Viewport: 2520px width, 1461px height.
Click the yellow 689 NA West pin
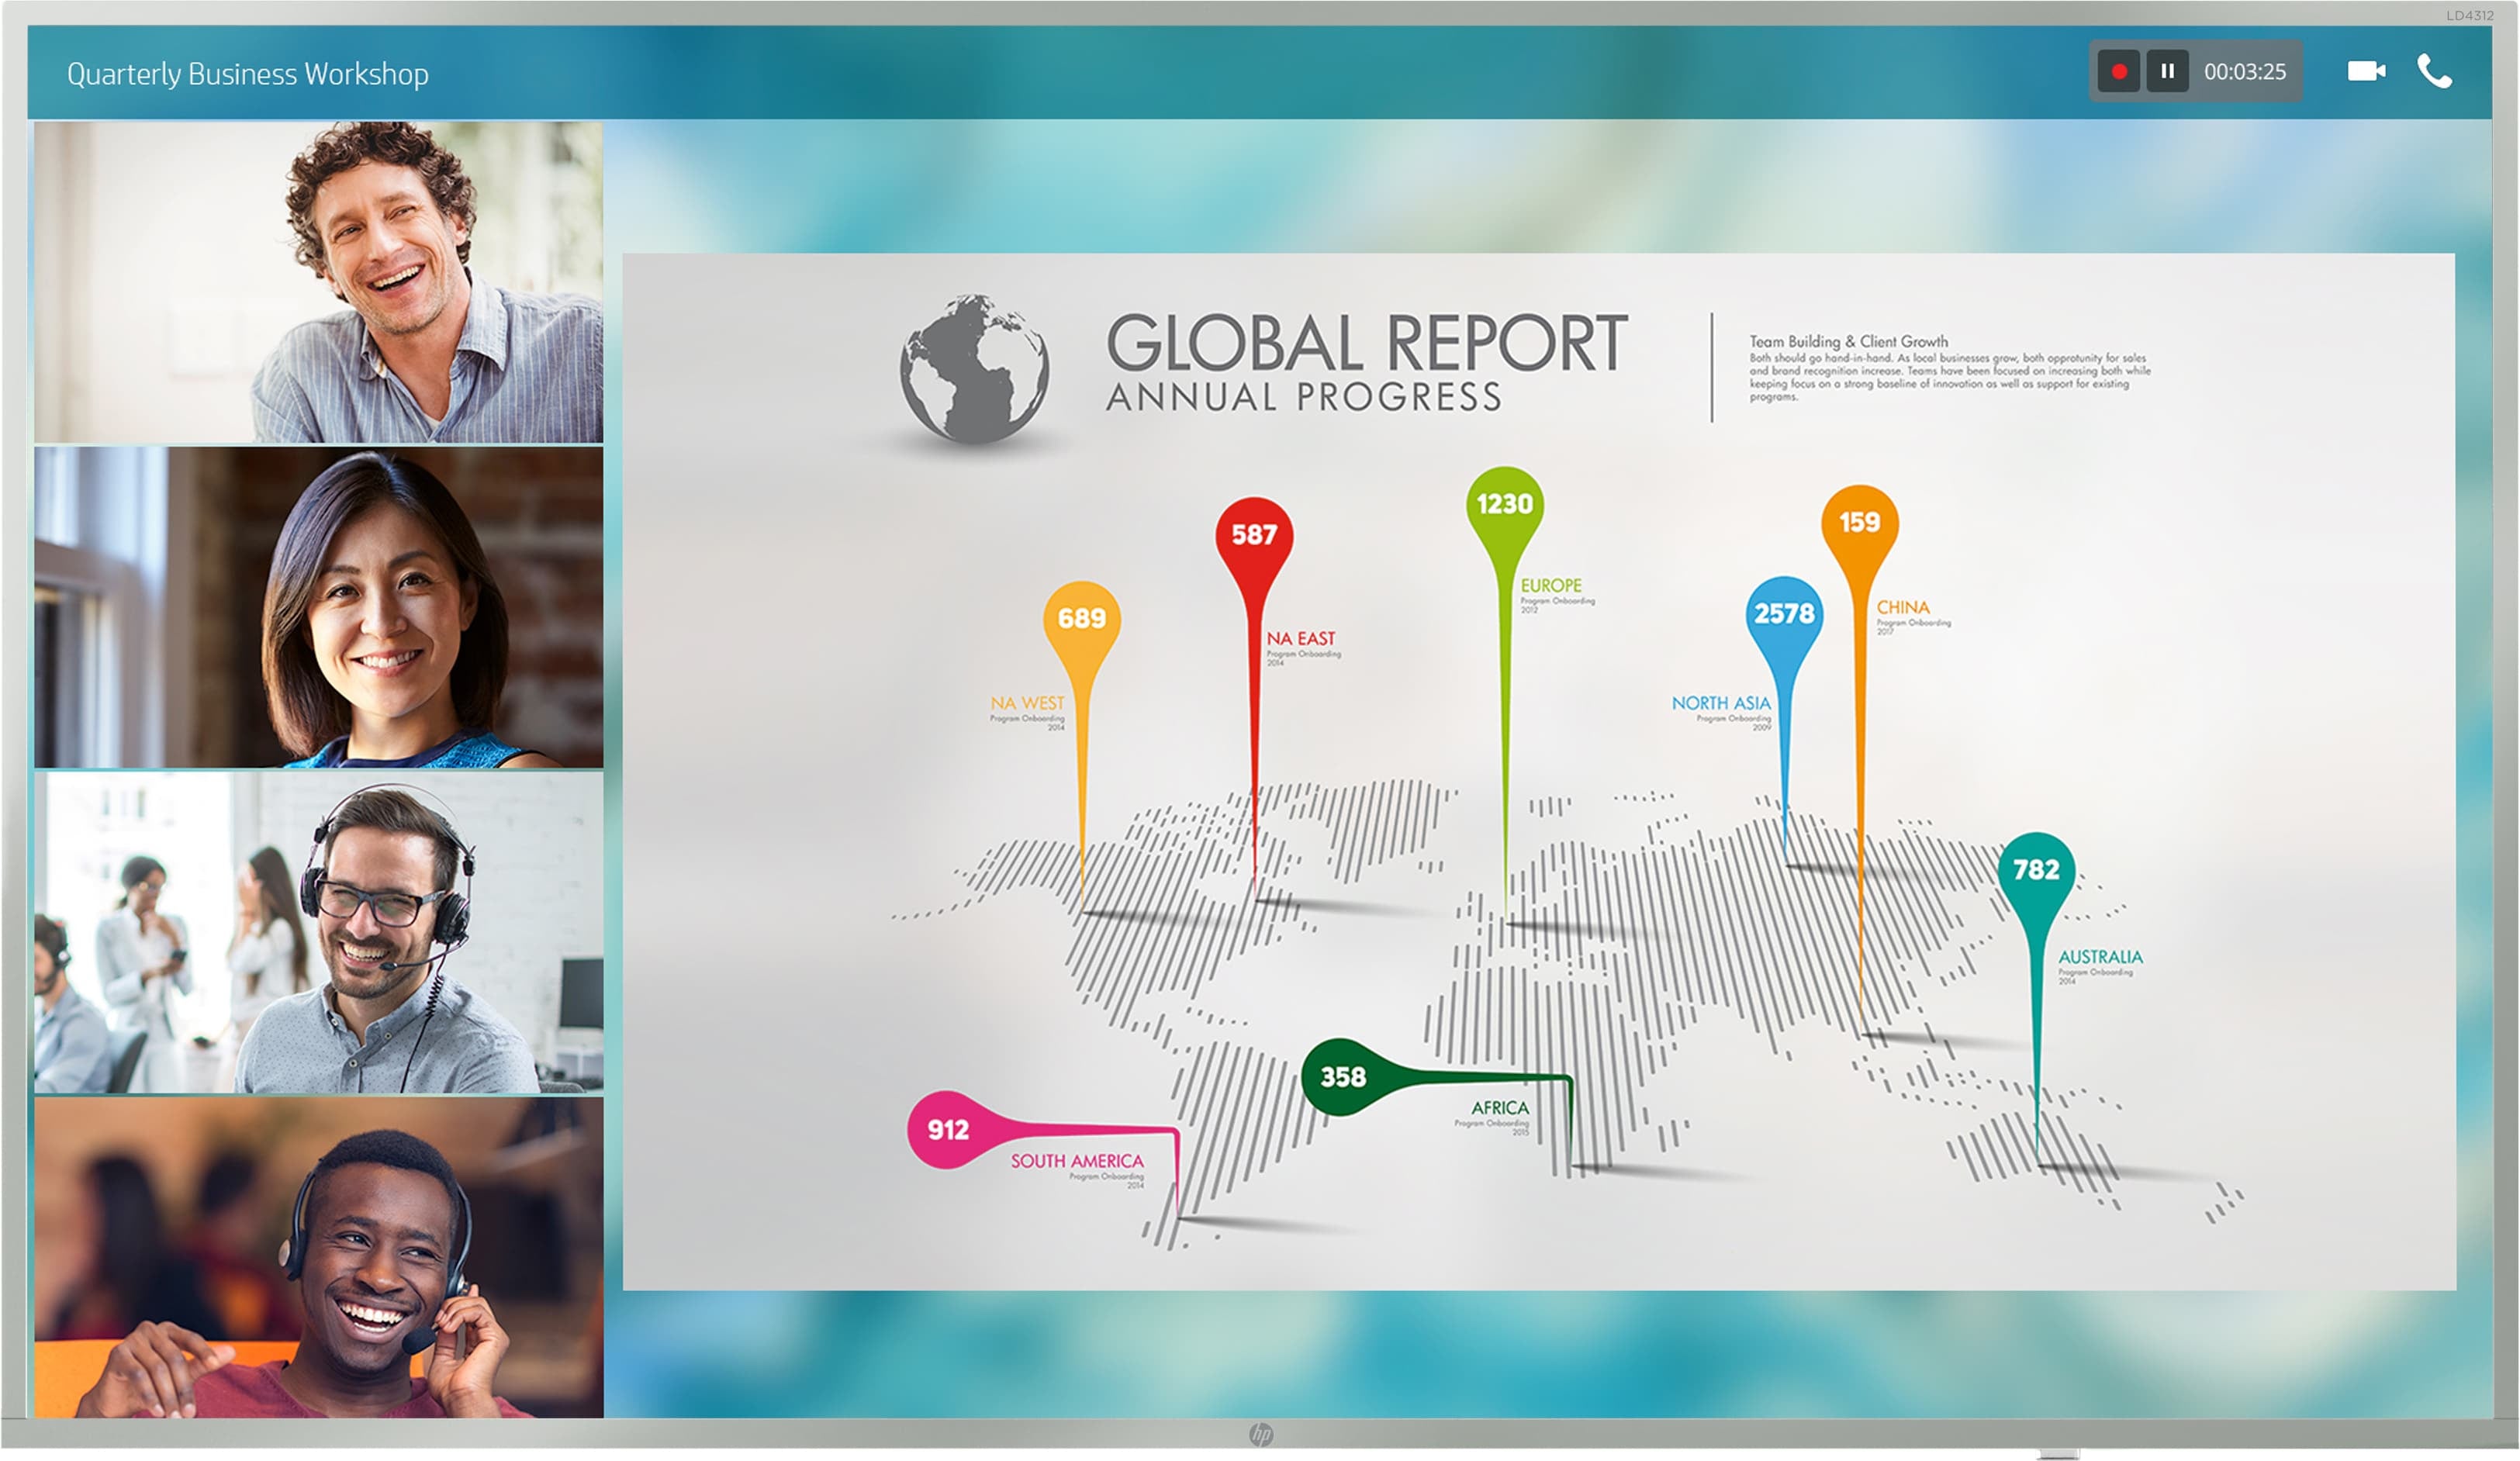point(1081,618)
